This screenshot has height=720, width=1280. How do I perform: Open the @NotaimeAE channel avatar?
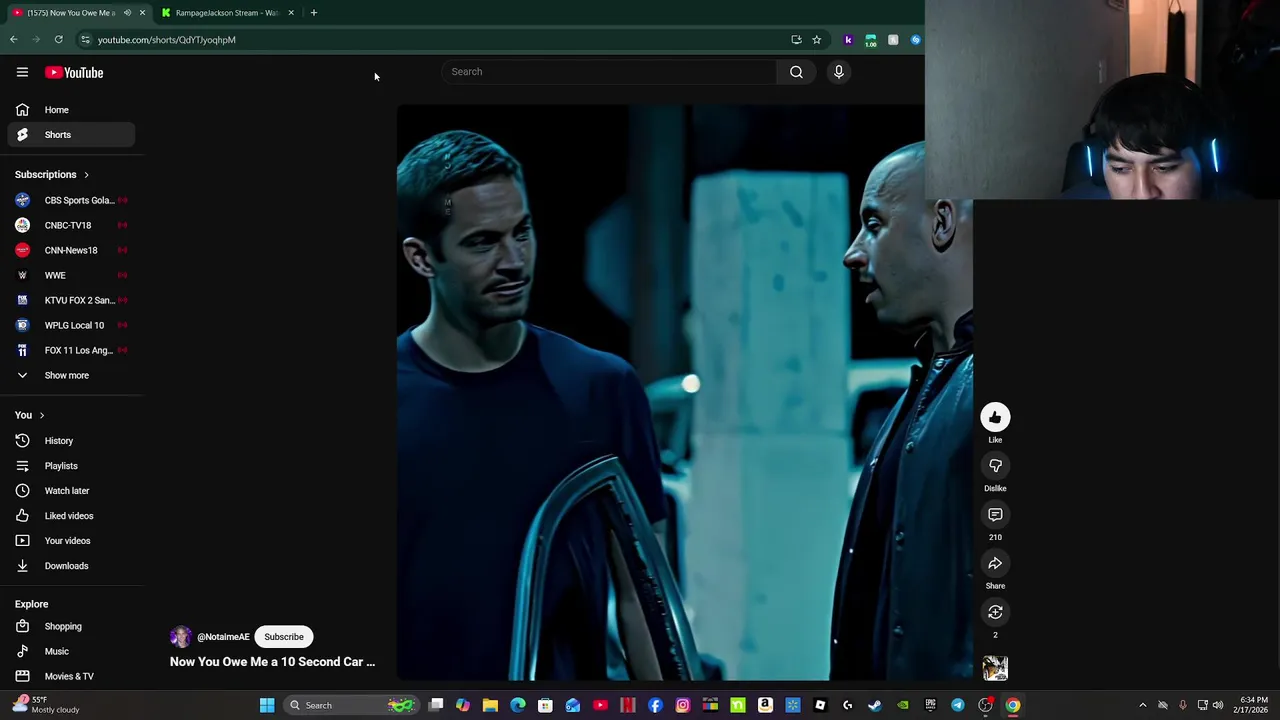(x=180, y=637)
